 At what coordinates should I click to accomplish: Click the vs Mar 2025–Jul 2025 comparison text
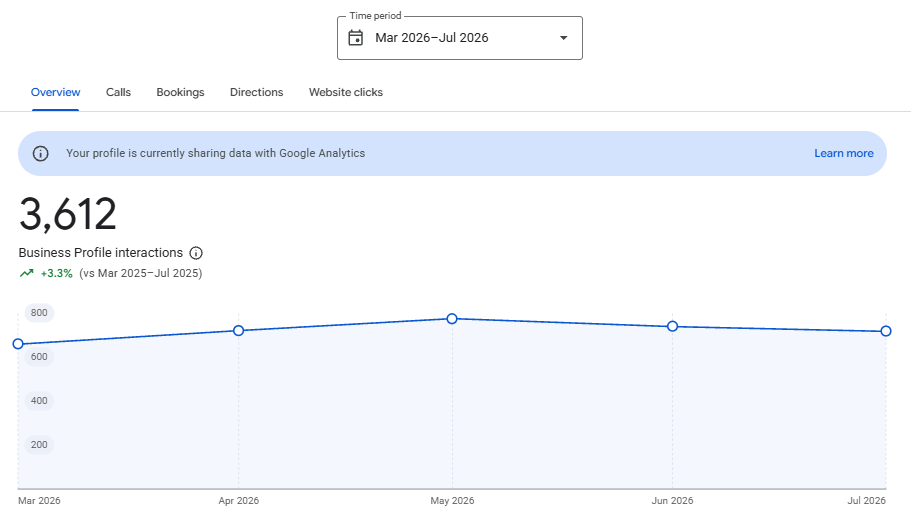click(141, 274)
